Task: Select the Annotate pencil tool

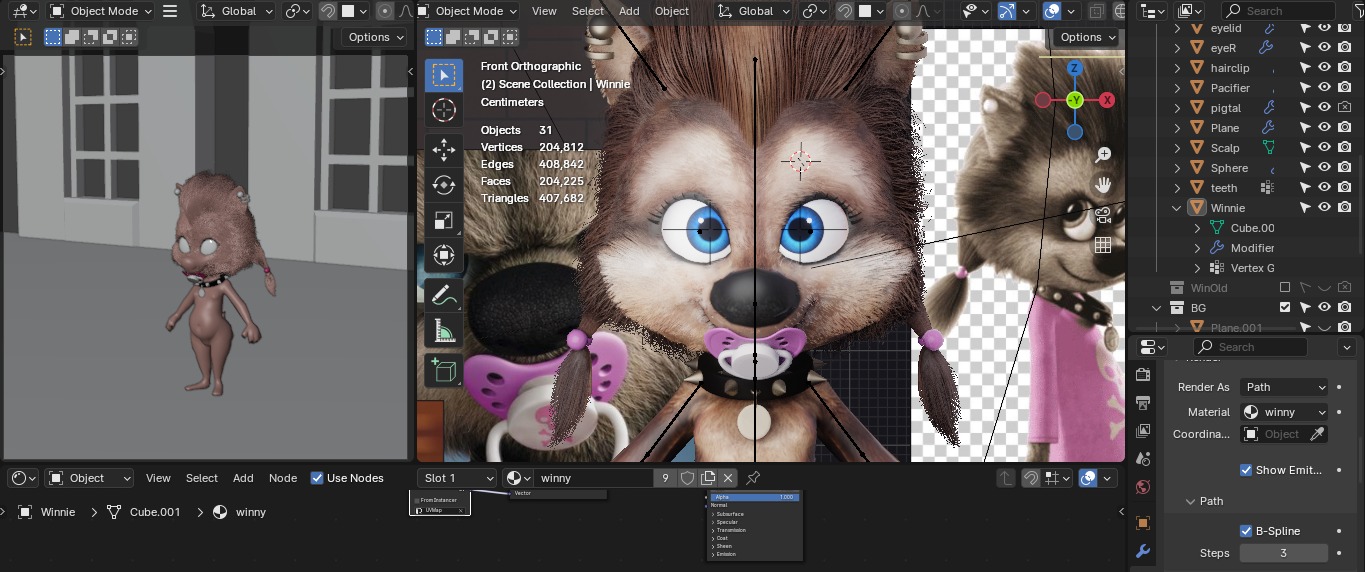Action: pos(444,296)
